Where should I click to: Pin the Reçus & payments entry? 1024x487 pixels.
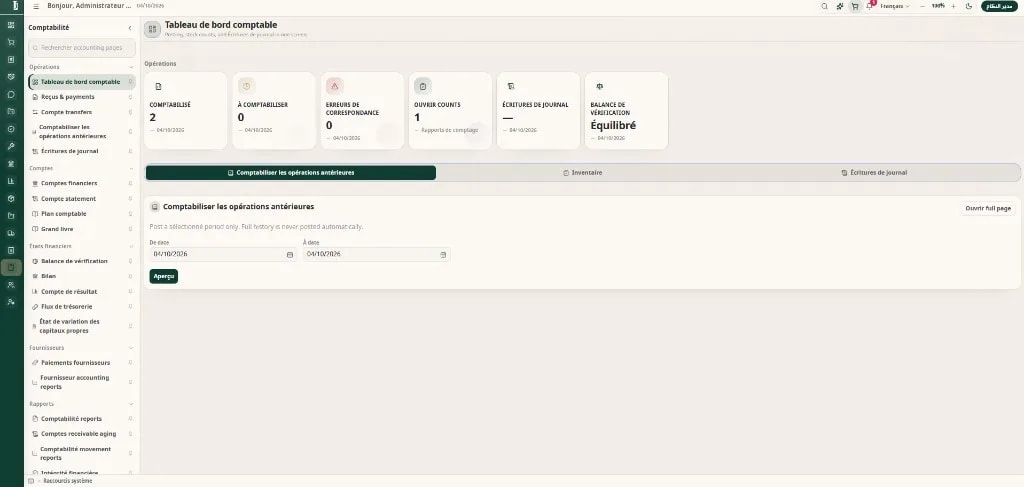(131, 97)
